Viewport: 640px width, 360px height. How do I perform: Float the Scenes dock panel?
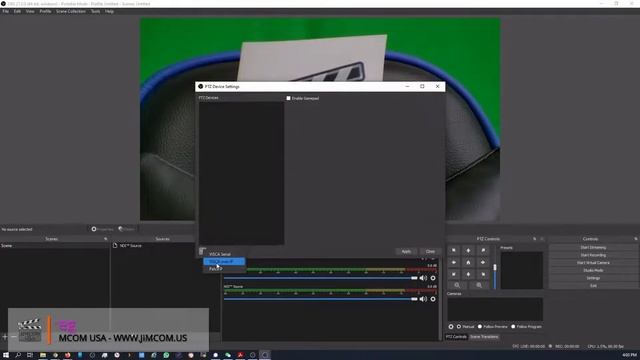106,239
